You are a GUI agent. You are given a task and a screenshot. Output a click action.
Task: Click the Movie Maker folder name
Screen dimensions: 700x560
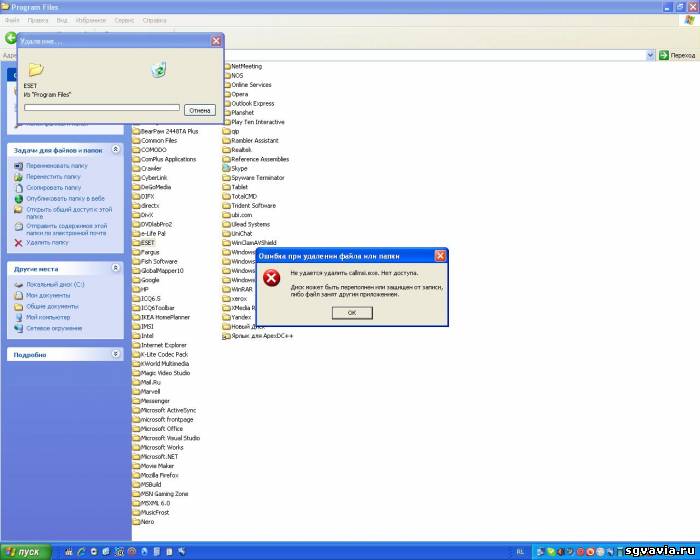[x=157, y=466]
